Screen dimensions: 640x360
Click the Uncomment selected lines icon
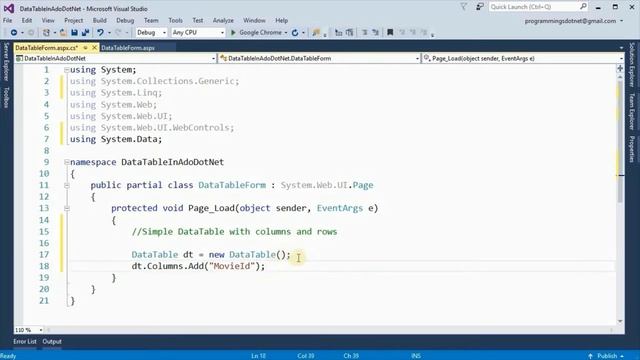[x=349, y=32]
